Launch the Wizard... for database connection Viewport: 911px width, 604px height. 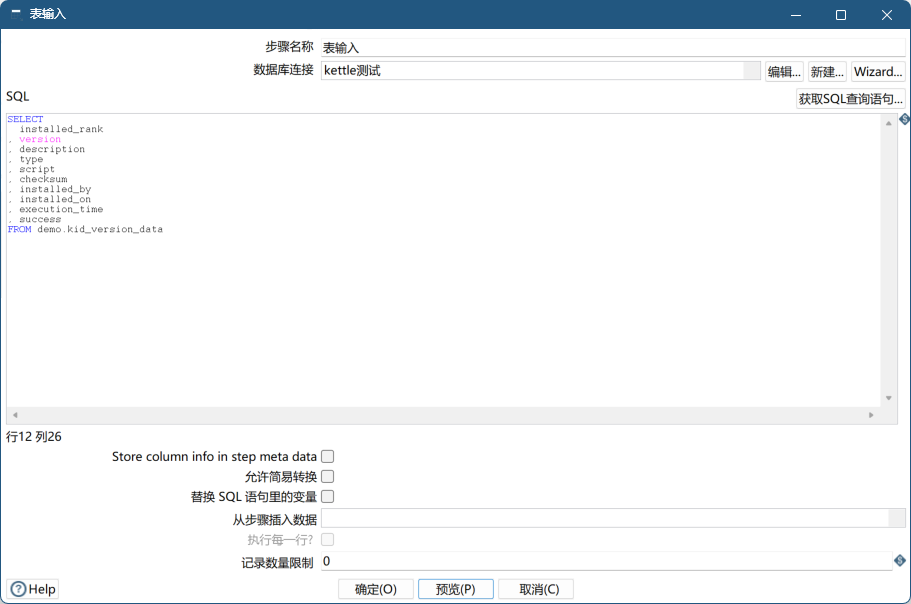click(x=877, y=71)
